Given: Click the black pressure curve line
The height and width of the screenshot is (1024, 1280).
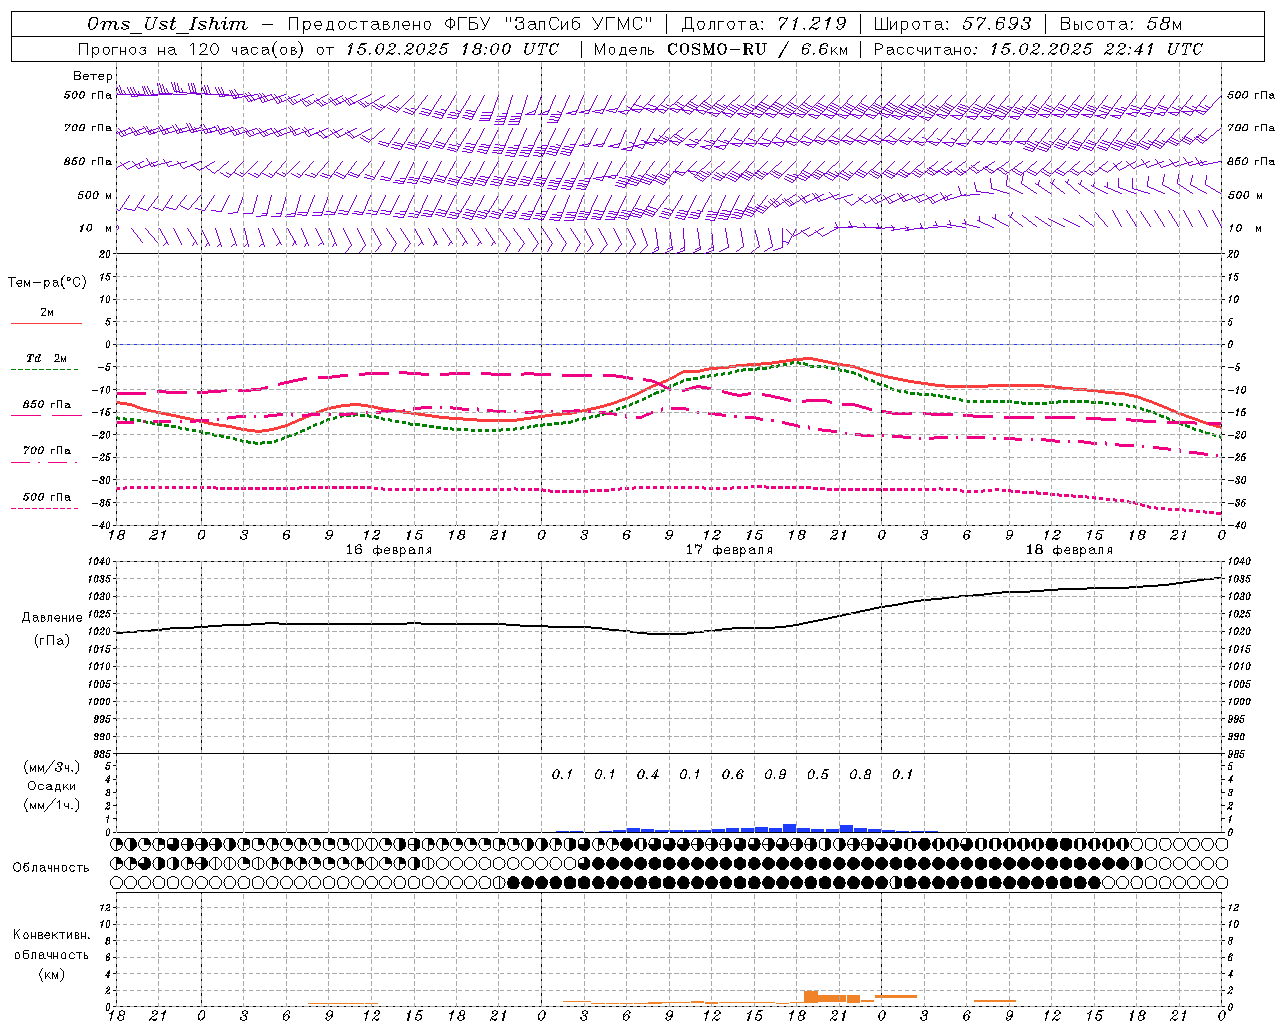Looking at the screenshot, I should (x=668, y=633).
